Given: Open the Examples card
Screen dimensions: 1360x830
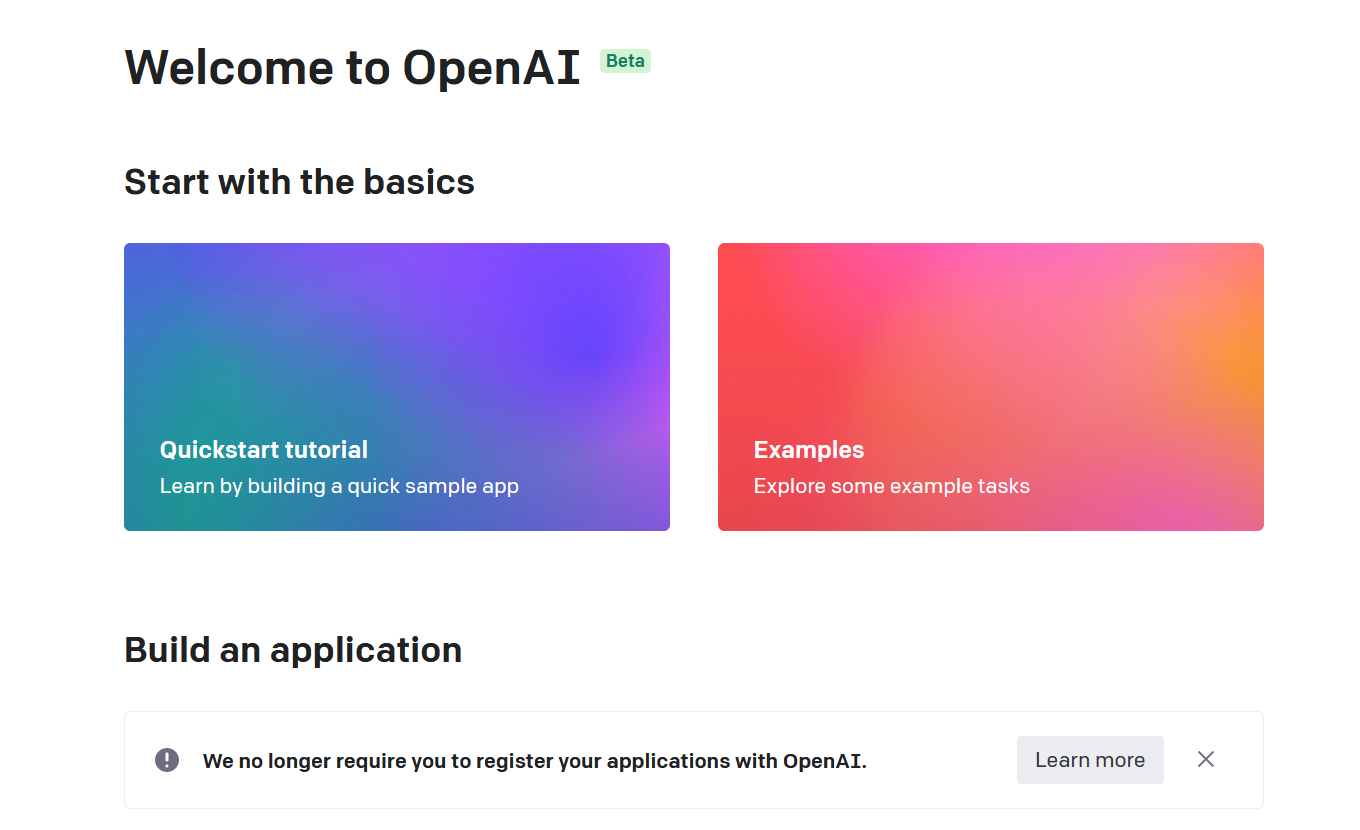Looking at the screenshot, I should point(991,387).
